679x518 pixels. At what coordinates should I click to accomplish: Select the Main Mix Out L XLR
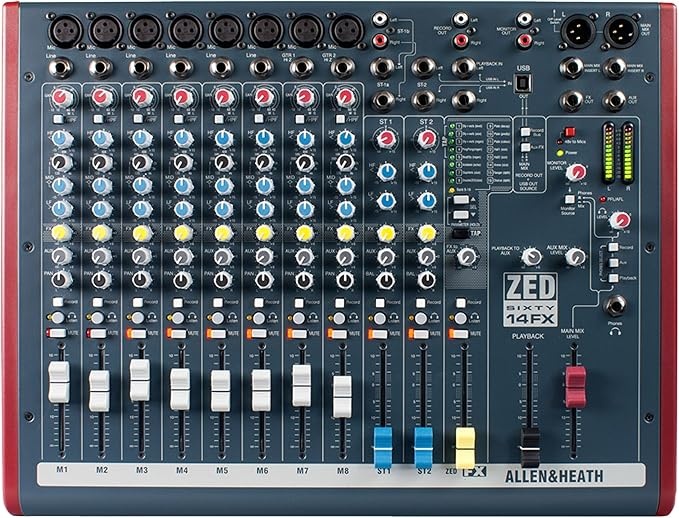tap(578, 32)
